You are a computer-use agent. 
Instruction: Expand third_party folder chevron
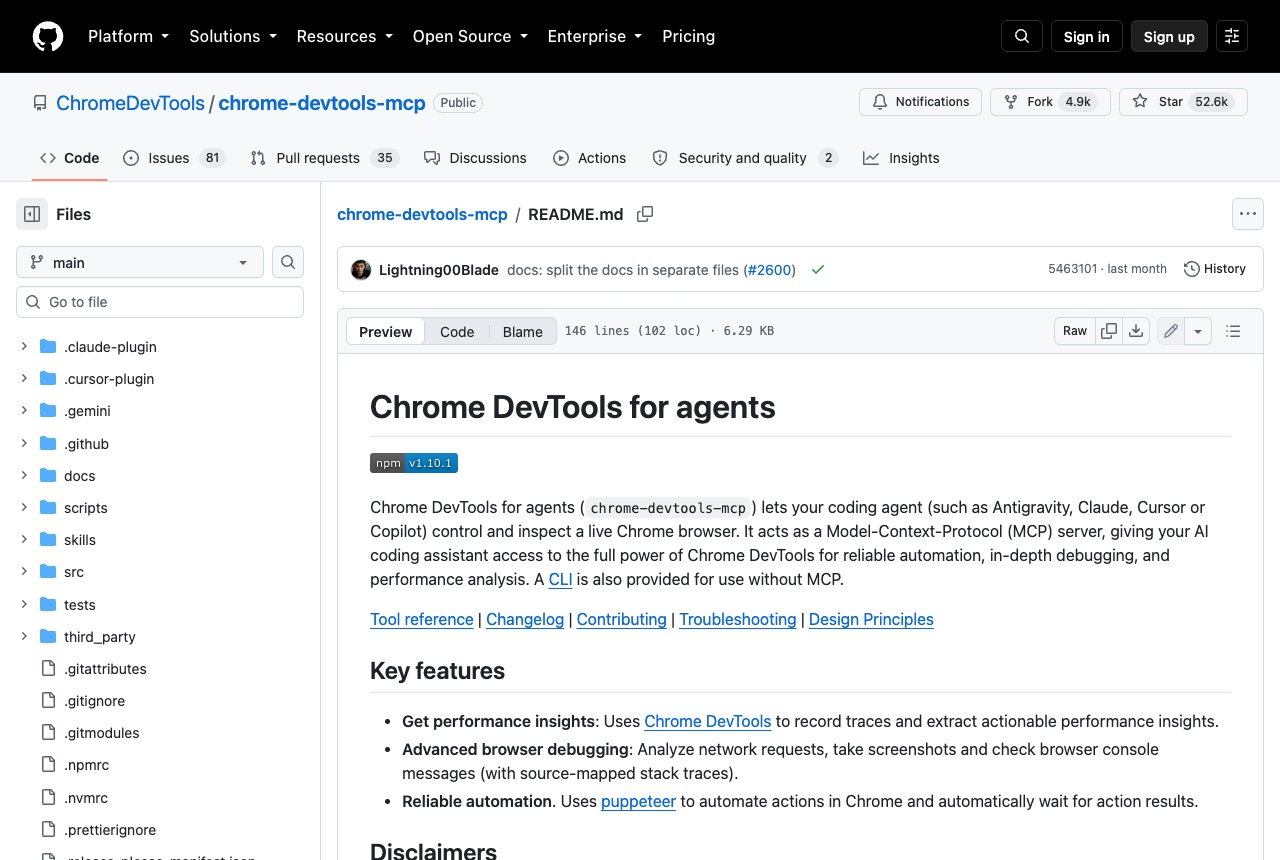click(24, 637)
